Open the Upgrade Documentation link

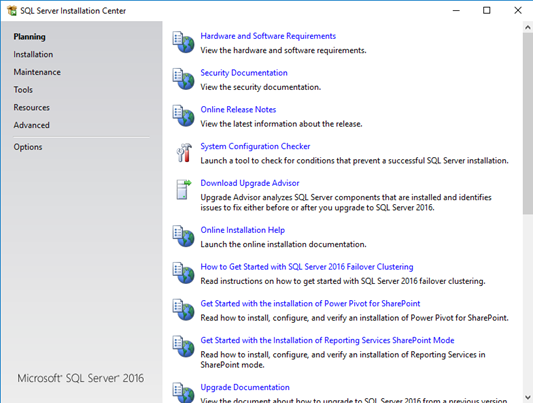[245, 387]
